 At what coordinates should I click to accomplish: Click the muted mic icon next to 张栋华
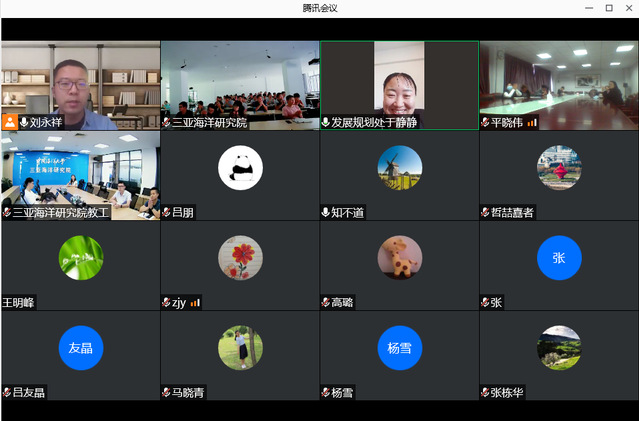(485, 392)
